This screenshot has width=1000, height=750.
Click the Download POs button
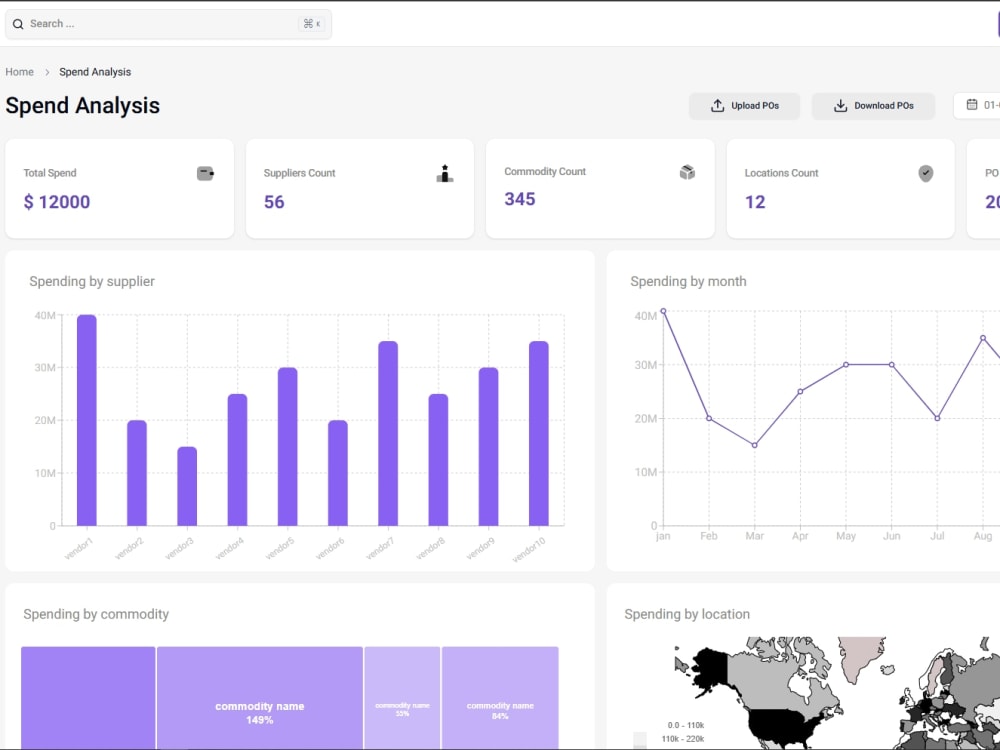pos(873,106)
